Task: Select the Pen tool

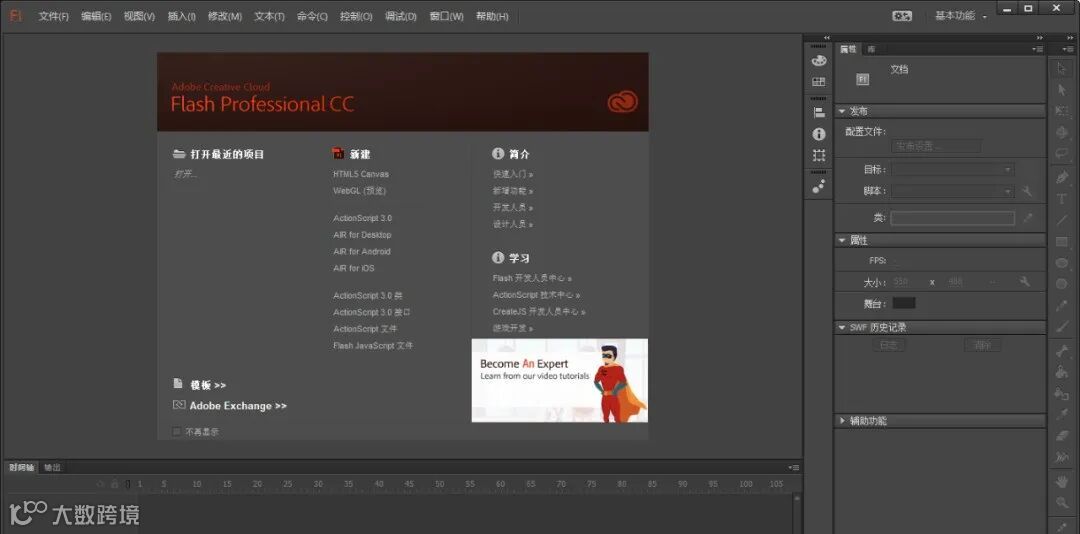Action: coord(1061,177)
